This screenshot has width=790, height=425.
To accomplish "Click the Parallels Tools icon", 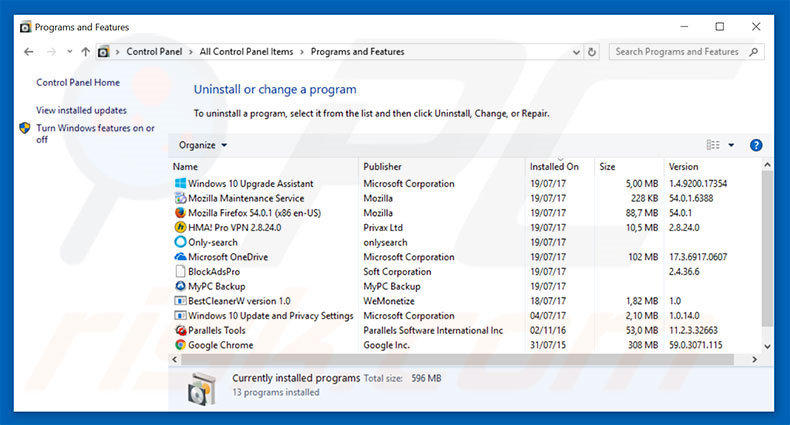I will (x=180, y=330).
